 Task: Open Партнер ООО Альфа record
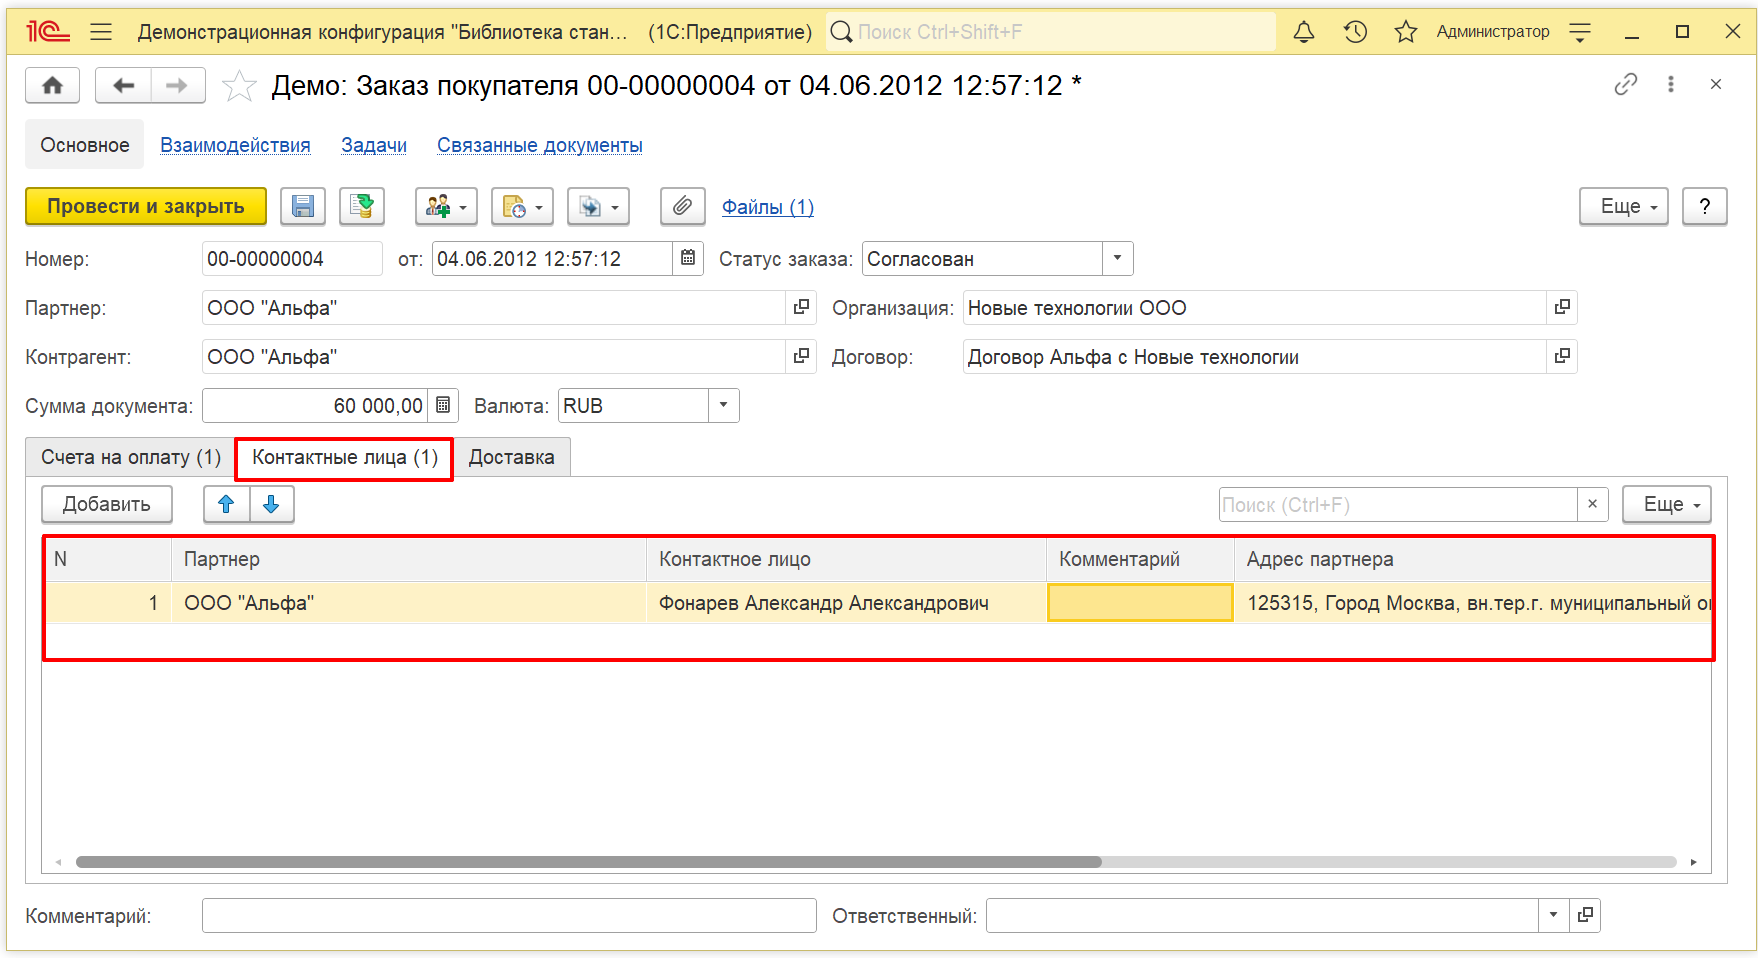click(801, 308)
